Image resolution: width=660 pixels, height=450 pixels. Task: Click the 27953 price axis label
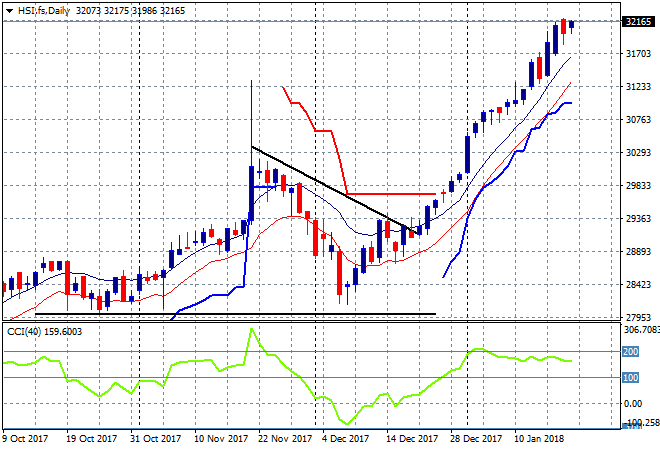pyautogui.click(x=636, y=318)
